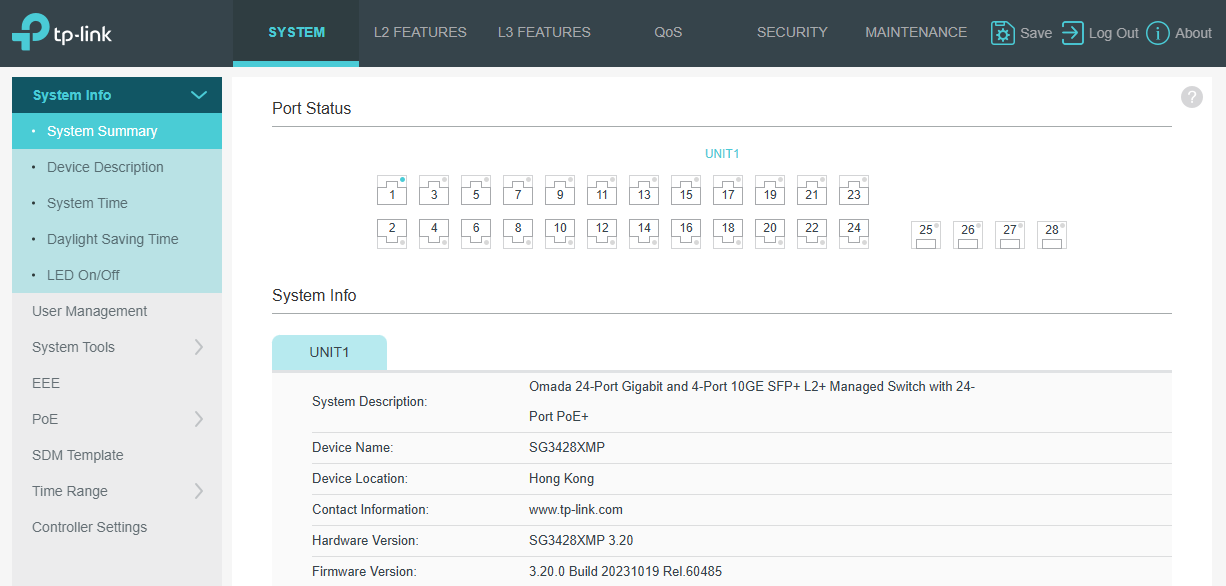This screenshot has width=1226, height=586.
Task: Click the Save text button
Action: 1036,33
